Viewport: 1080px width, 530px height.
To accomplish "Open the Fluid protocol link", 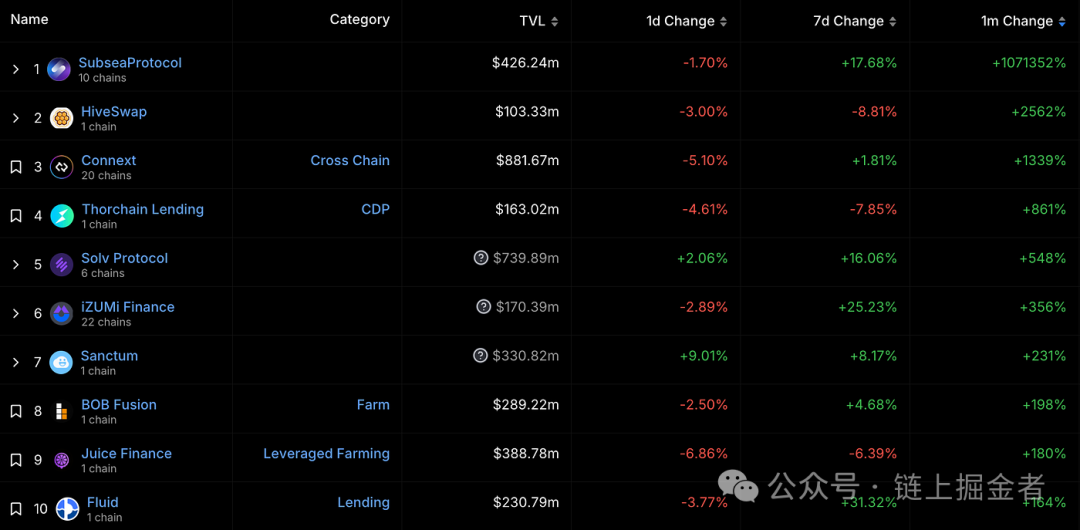I will point(103,502).
